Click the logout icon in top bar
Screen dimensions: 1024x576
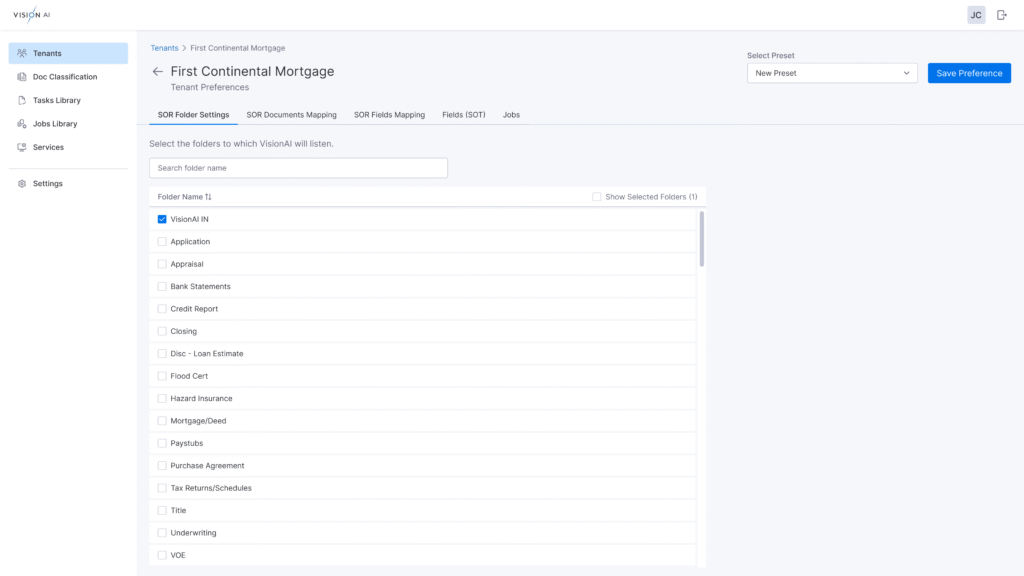point(1002,15)
